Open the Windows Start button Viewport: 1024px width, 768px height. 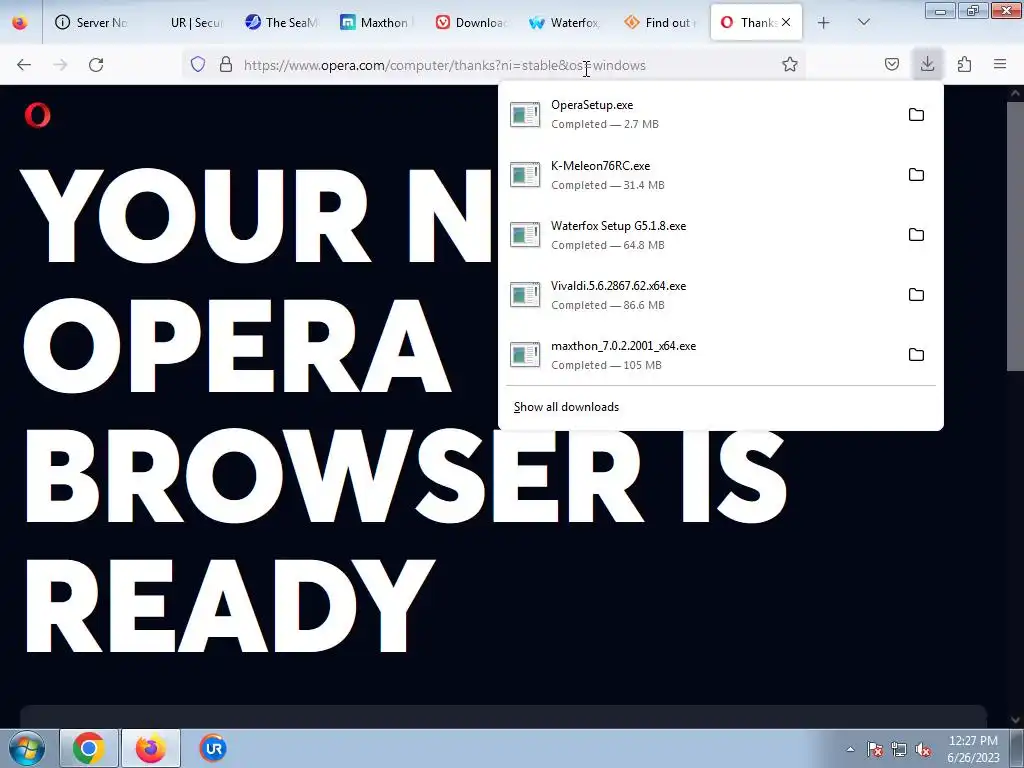(26, 748)
